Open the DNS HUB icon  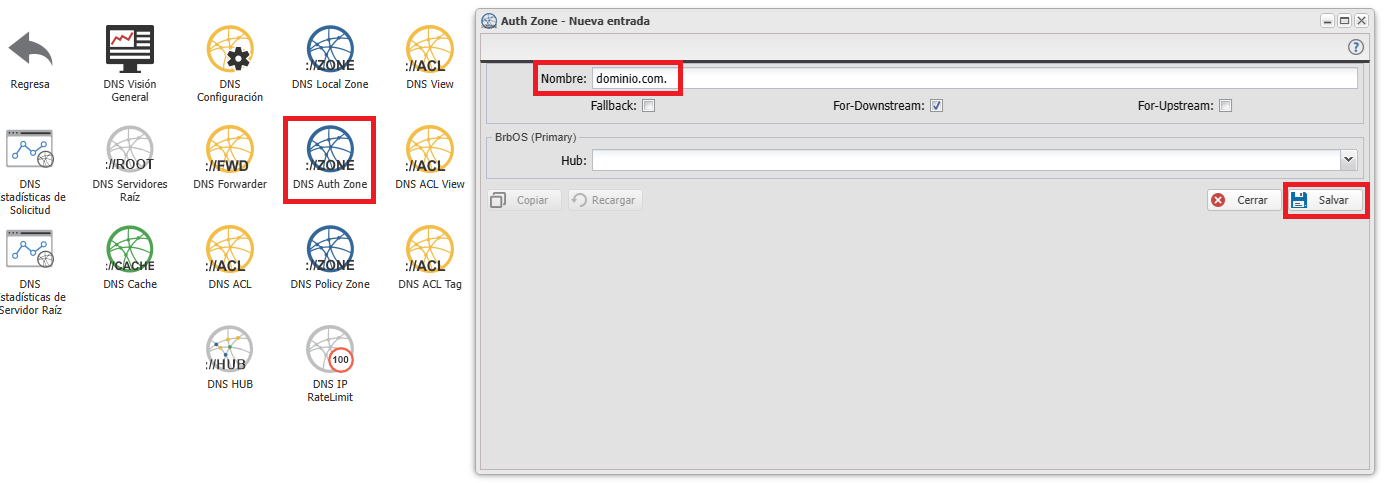click(x=230, y=351)
